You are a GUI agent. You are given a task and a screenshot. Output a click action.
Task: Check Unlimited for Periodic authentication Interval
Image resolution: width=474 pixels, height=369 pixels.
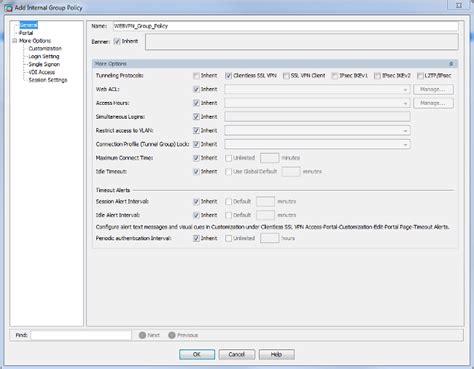(228, 238)
